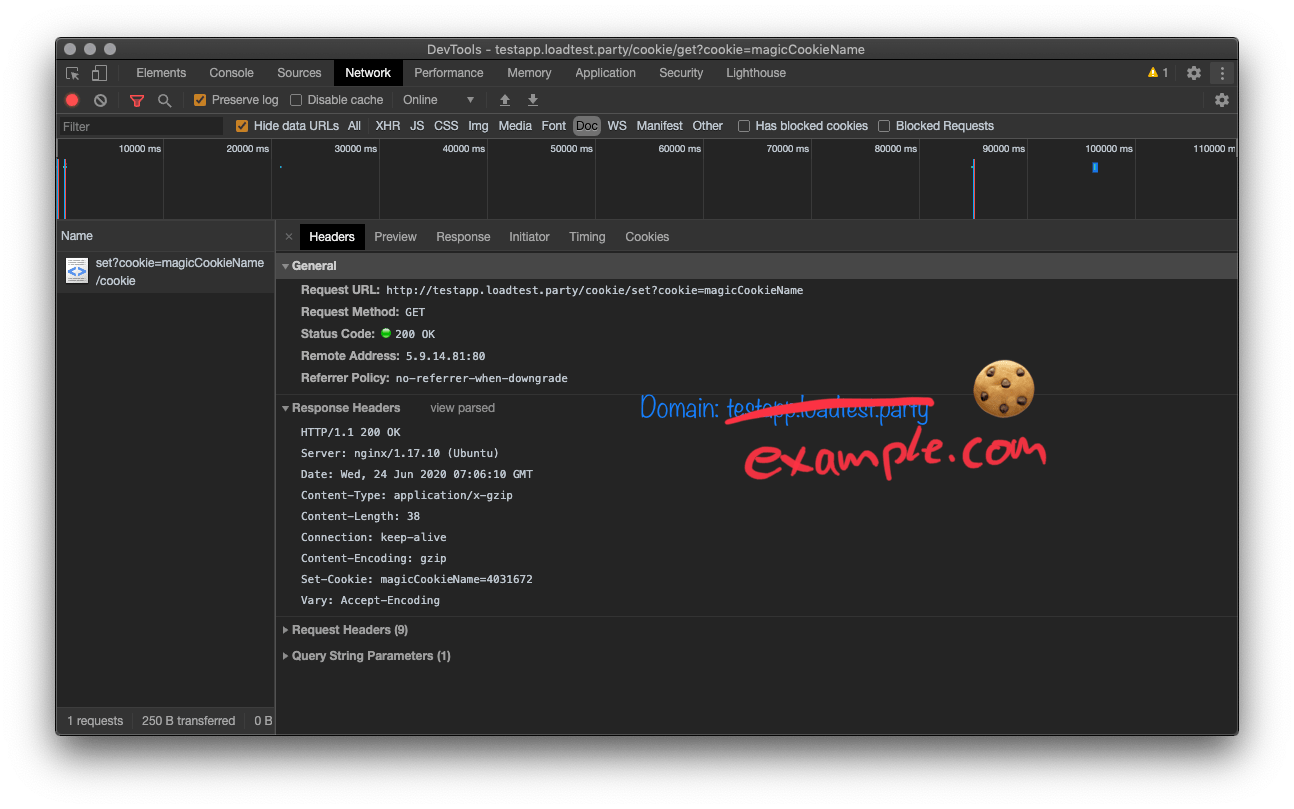Stop recording network log
Image resolution: width=1294 pixels, height=809 pixels.
[71, 100]
